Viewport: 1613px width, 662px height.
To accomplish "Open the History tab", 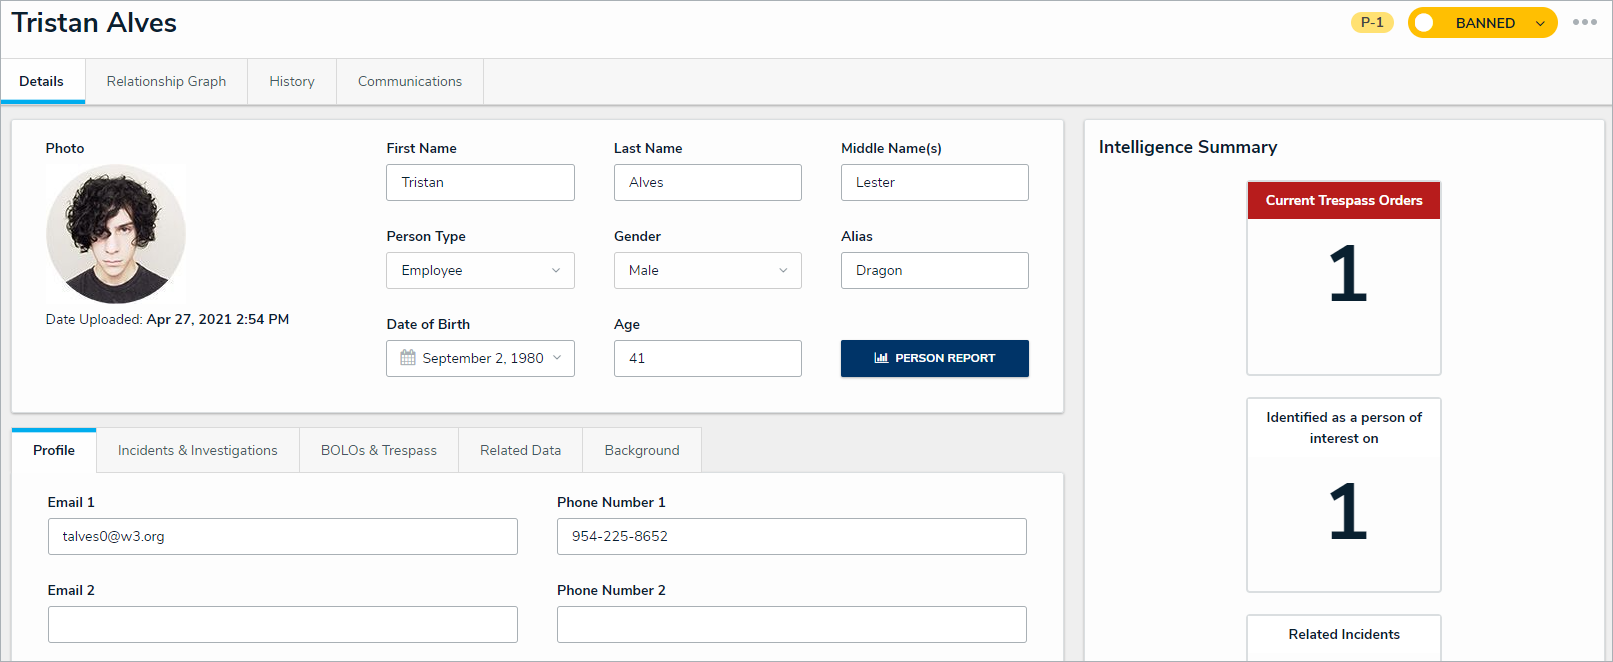I will pos(292,82).
